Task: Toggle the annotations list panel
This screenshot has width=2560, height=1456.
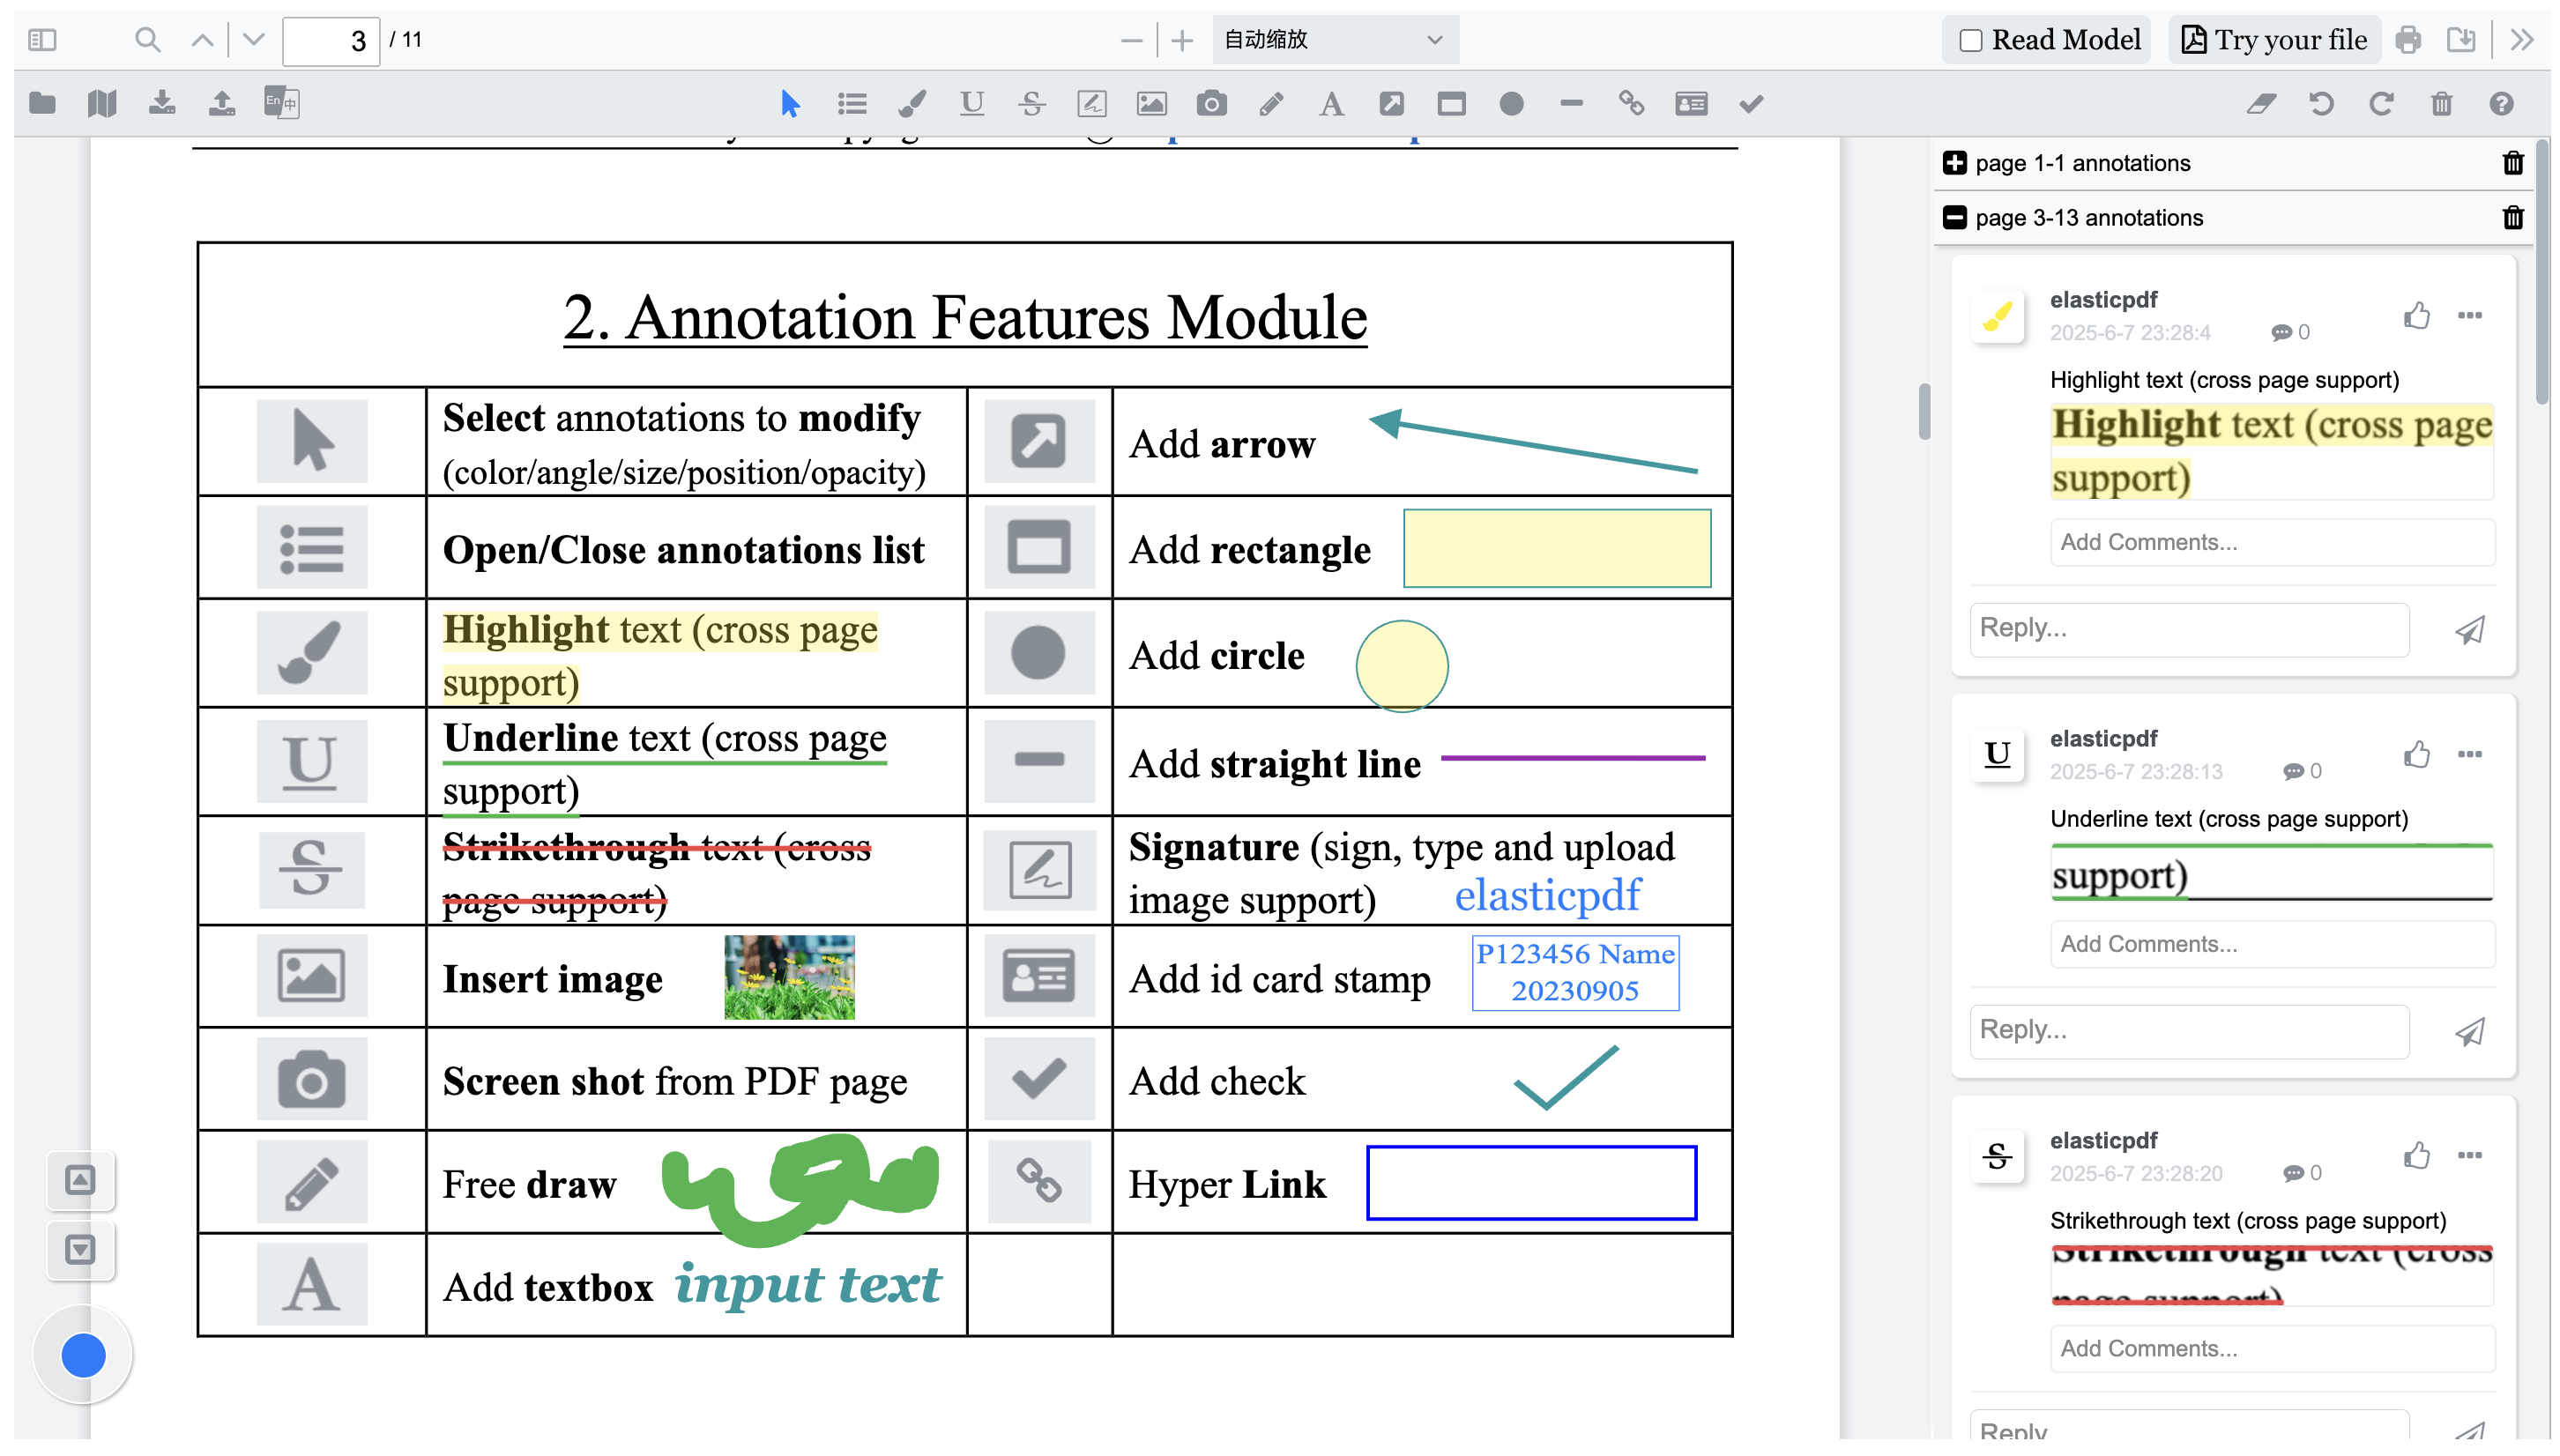Action: click(851, 103)
